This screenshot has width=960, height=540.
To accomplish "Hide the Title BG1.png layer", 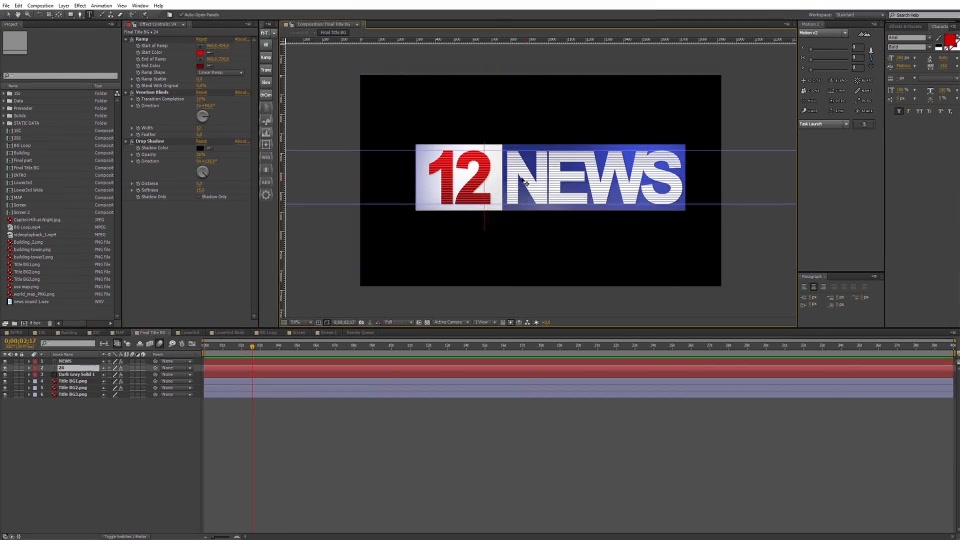I will 5,381.
